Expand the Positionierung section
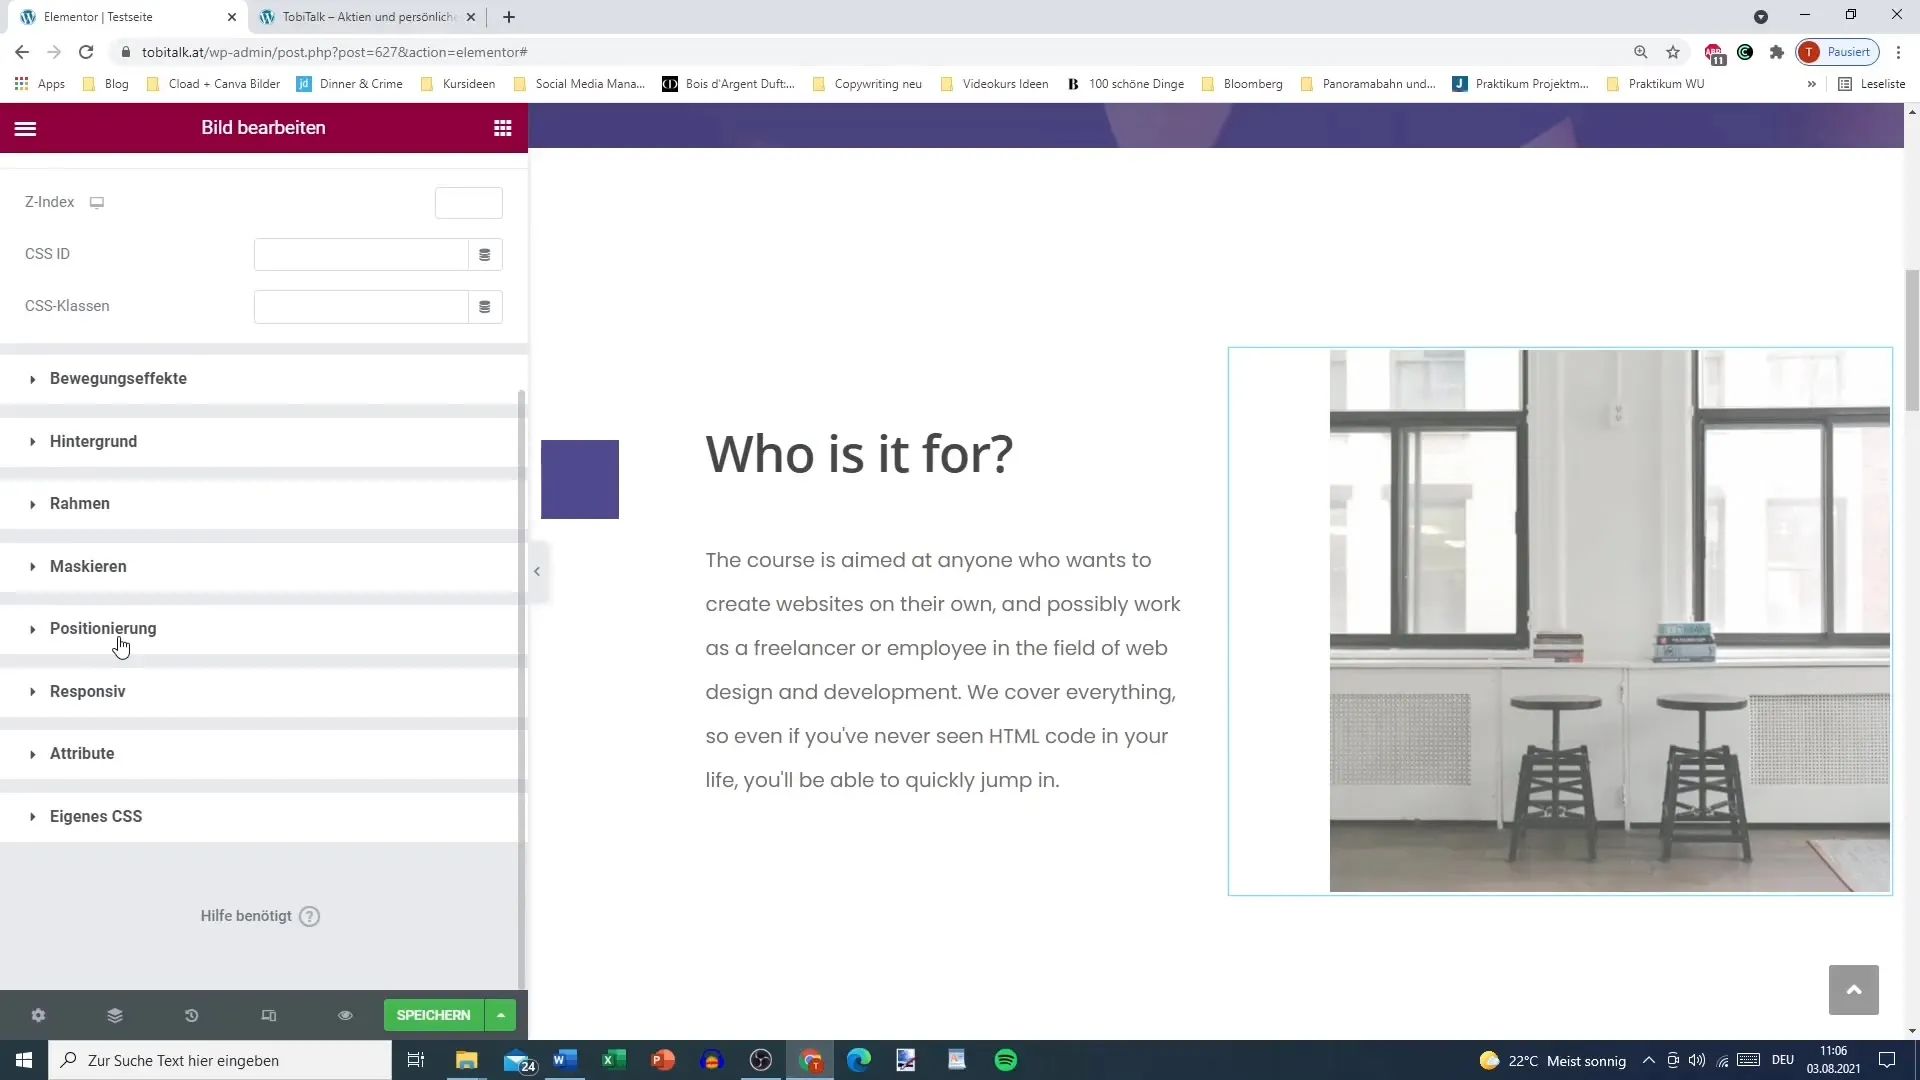Viewport: 1920px width, 1080px height. [103, 629]
